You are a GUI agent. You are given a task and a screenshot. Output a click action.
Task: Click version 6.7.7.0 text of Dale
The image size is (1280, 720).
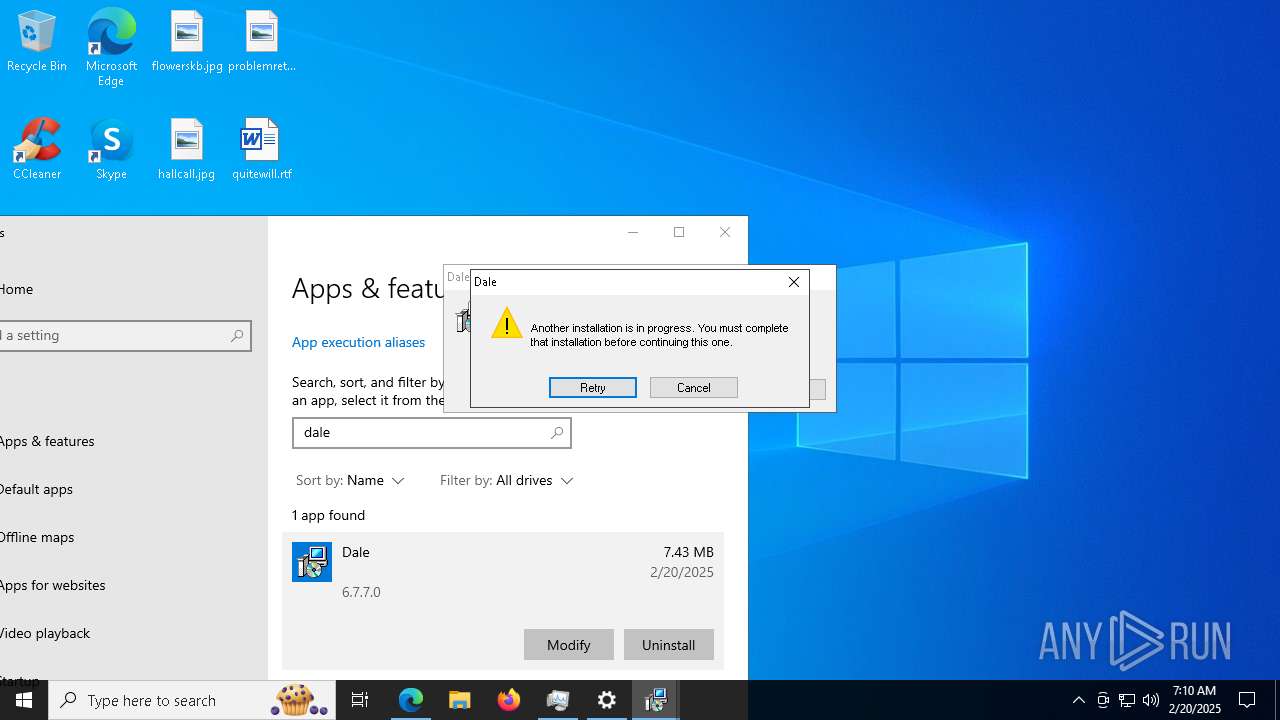(361, 592)
